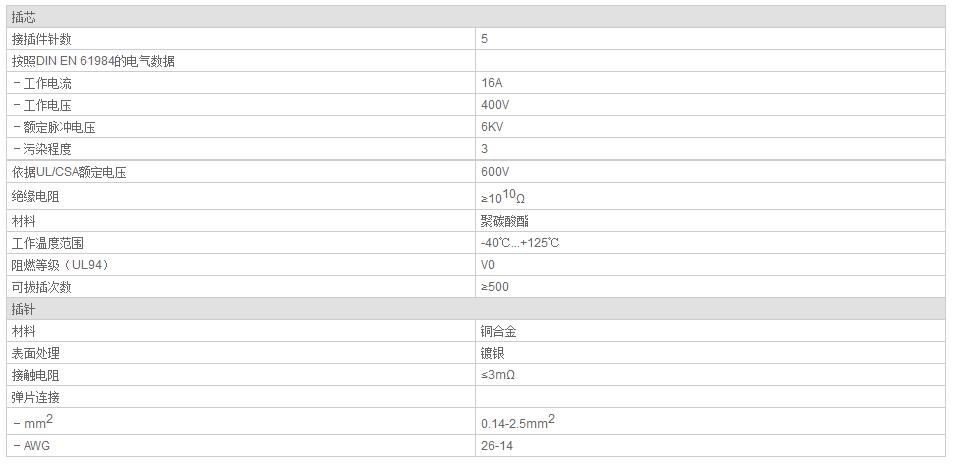954x470 pixels.
Task: Select the 铜合金 material value
Action: (499, 331)
